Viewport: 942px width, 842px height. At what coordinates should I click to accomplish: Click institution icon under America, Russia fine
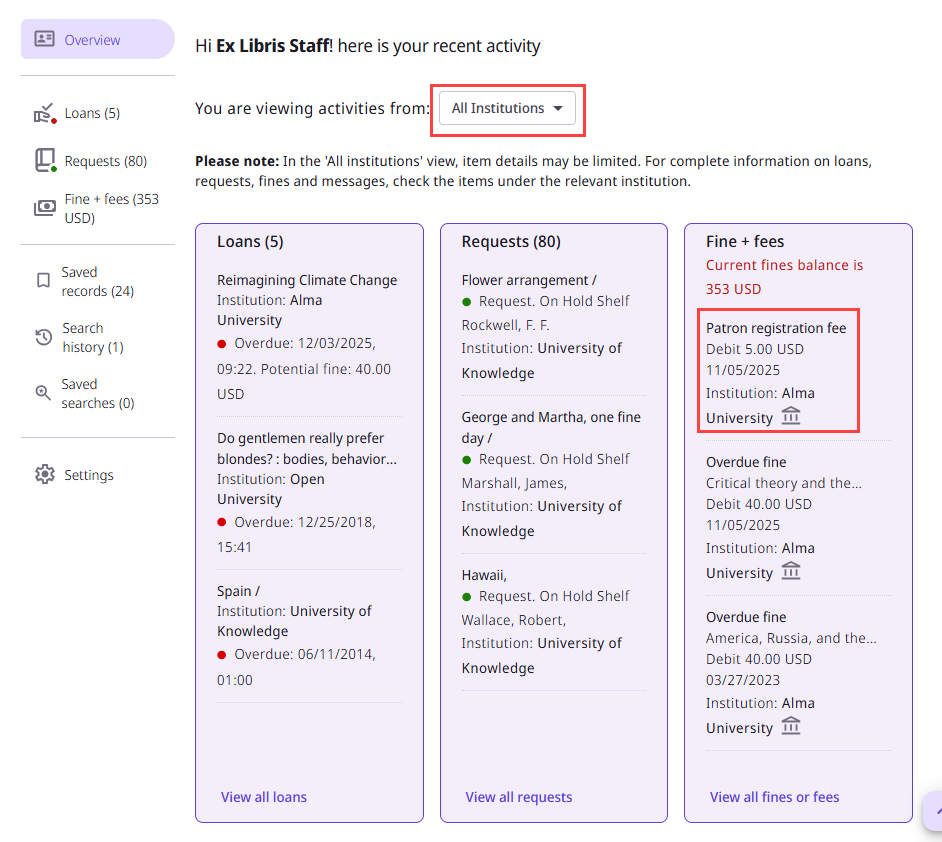pyautogui.click(x=791, y=725)
